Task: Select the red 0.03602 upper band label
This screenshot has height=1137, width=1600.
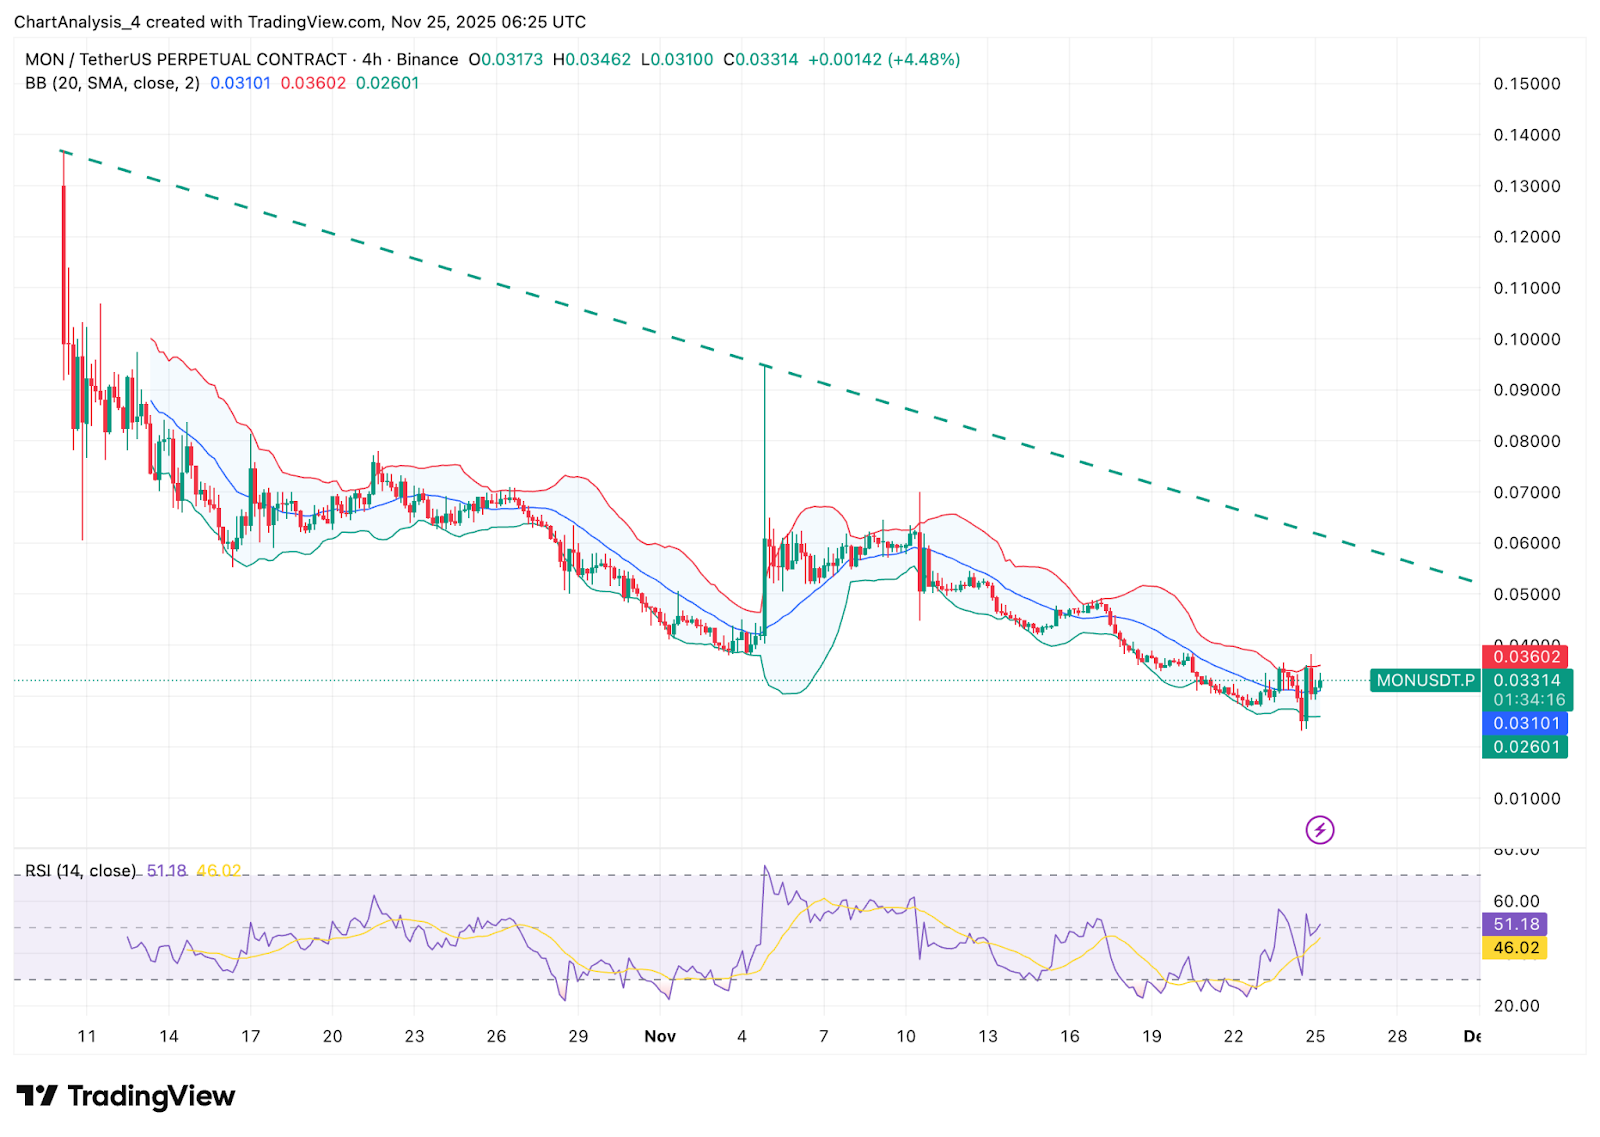Action: click(x=1526, y=657)
